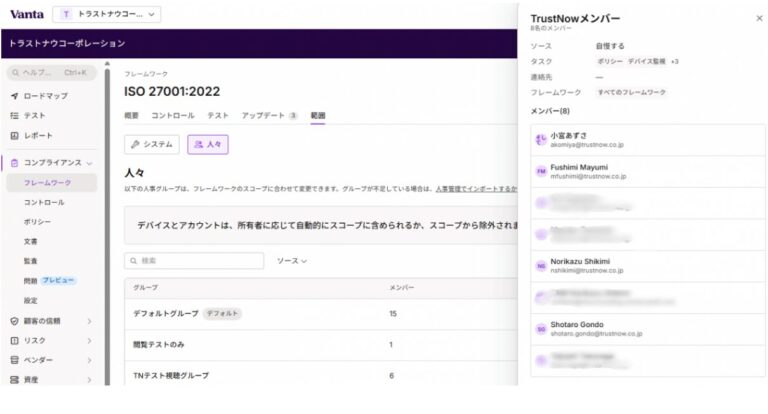This screenshot has height=414, width=768.
Task: Close the TrustNowメンバー panel
Action: [x=759, y=19]
